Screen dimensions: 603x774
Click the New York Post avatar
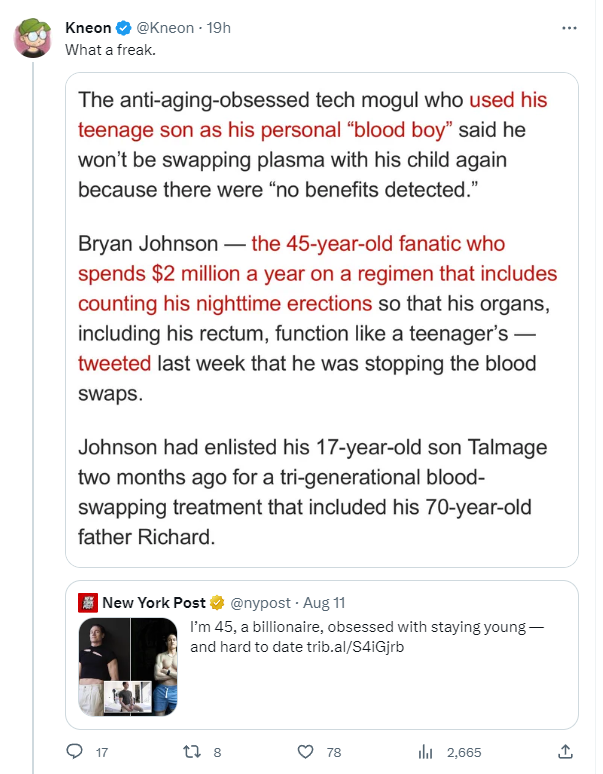[x=88, y=602]
